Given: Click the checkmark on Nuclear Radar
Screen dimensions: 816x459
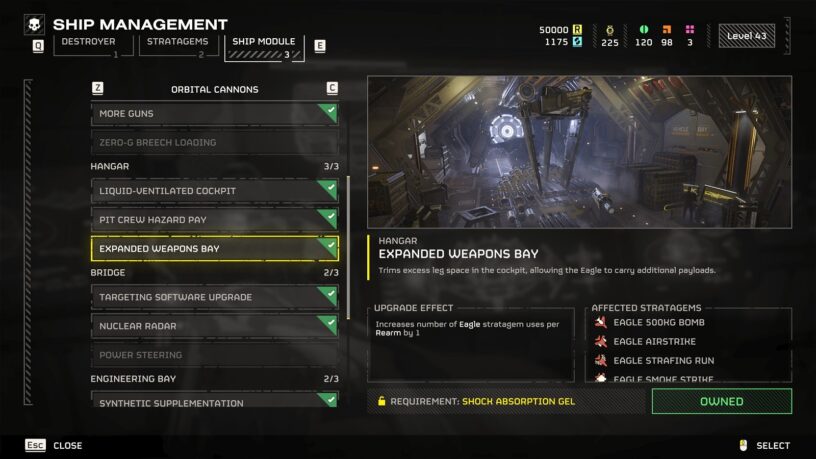Looking at the screenshot, I should click(328, 324).
